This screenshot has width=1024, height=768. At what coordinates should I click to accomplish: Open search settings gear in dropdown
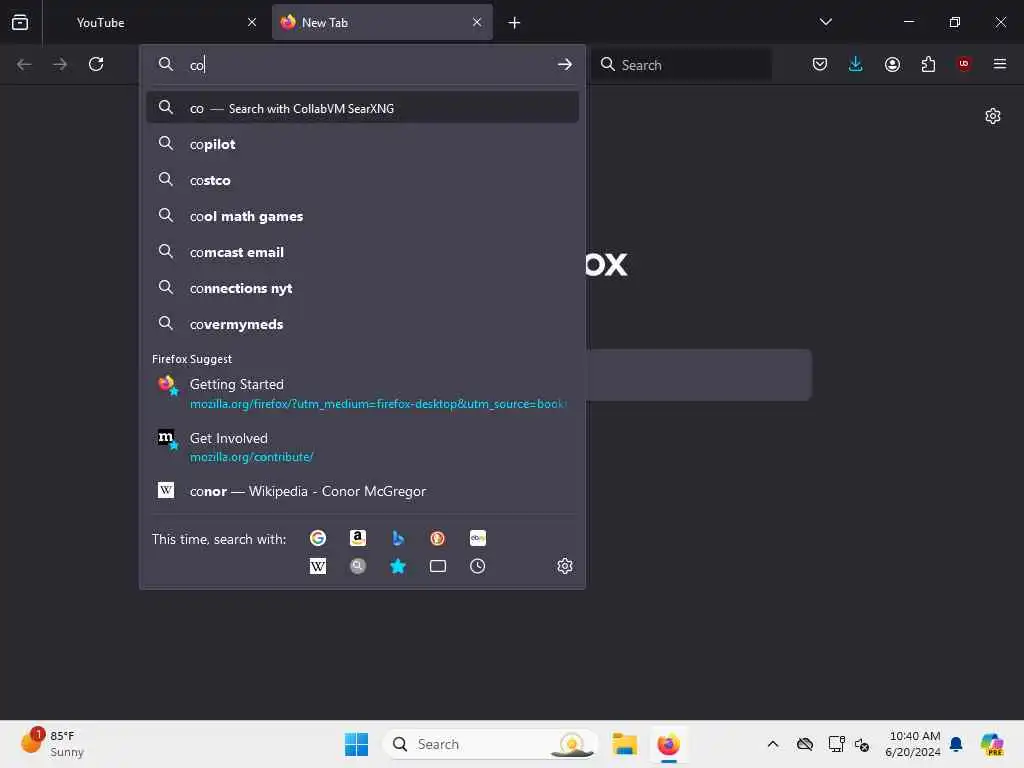coord(565,566)
